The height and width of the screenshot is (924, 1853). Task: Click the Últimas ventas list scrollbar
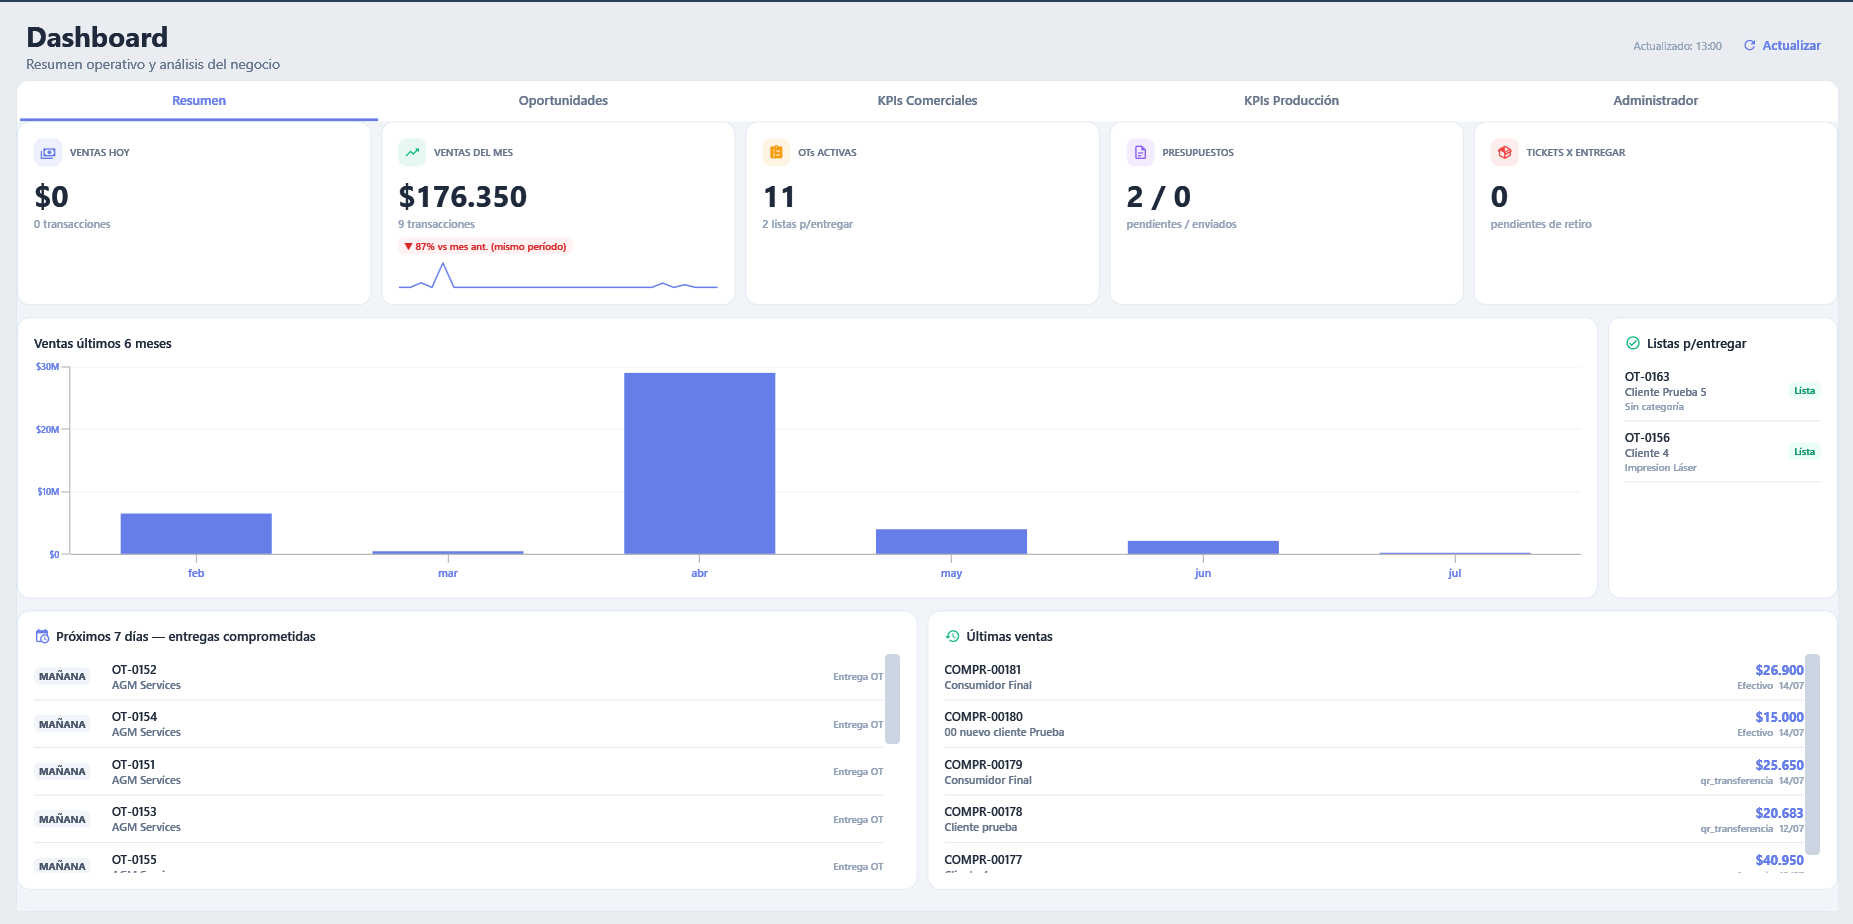pyautogui.click(x=1812, y=754)
